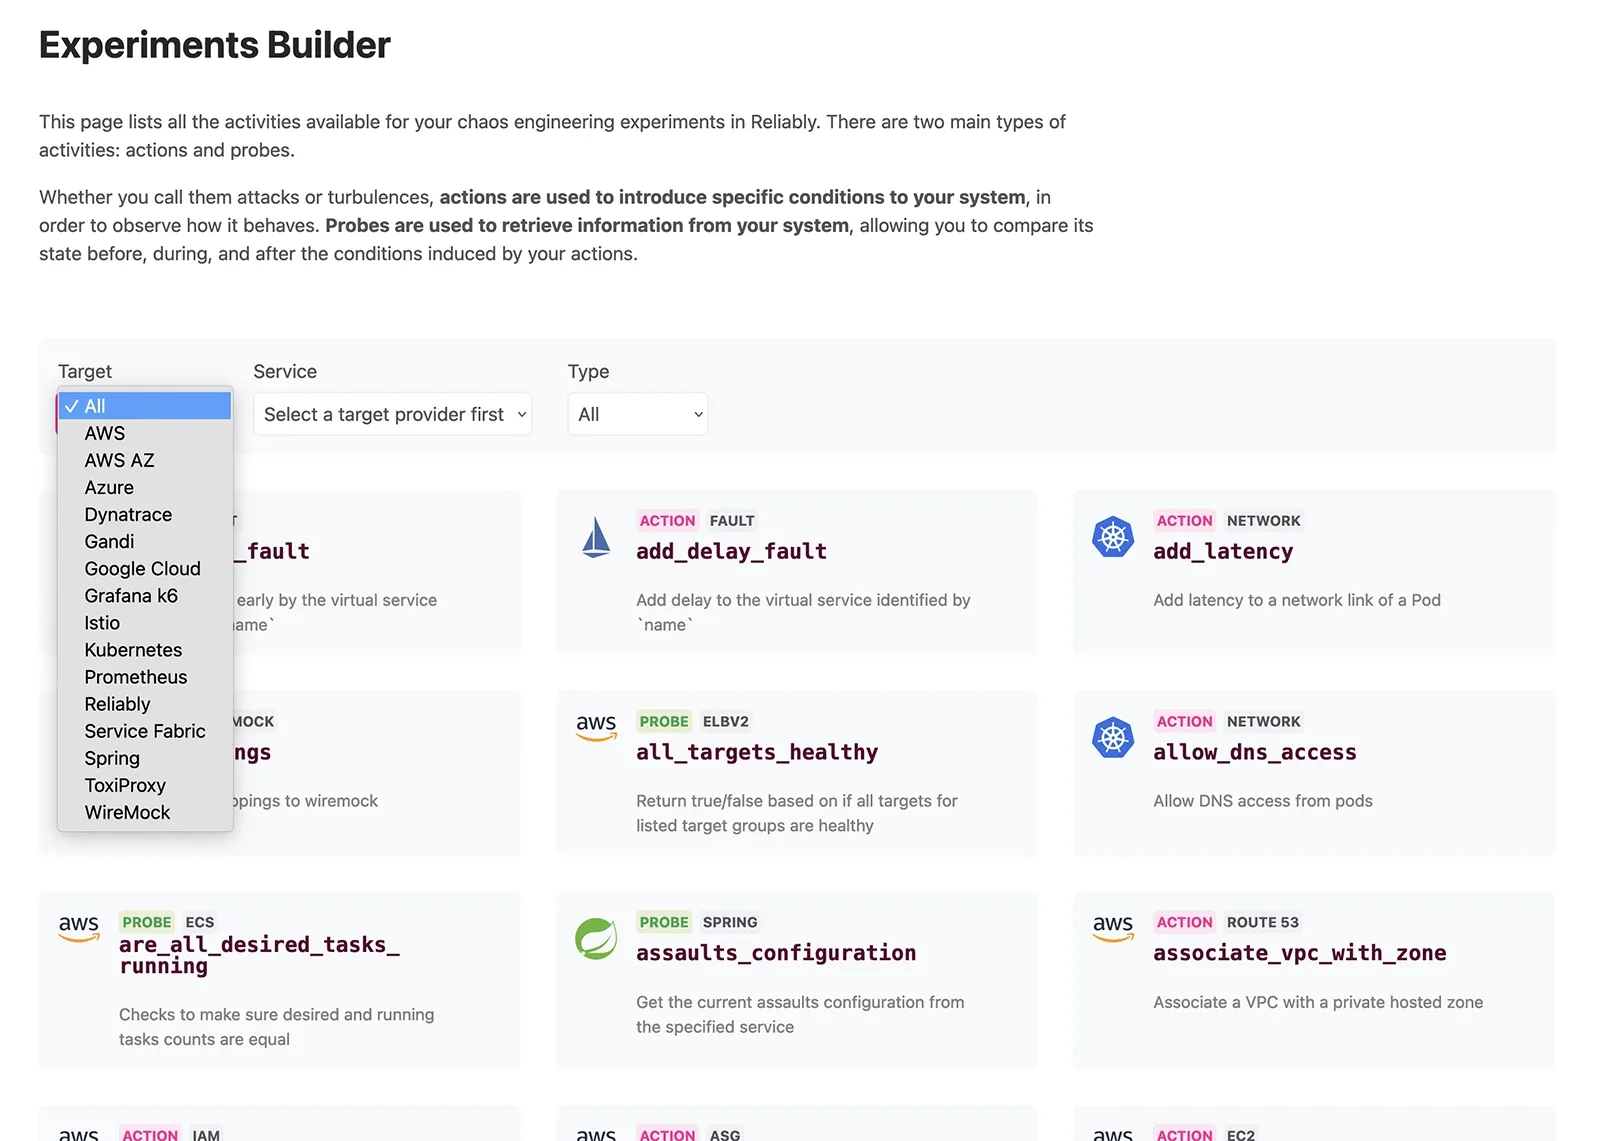Choose ToxiProxy as the target

145,785
